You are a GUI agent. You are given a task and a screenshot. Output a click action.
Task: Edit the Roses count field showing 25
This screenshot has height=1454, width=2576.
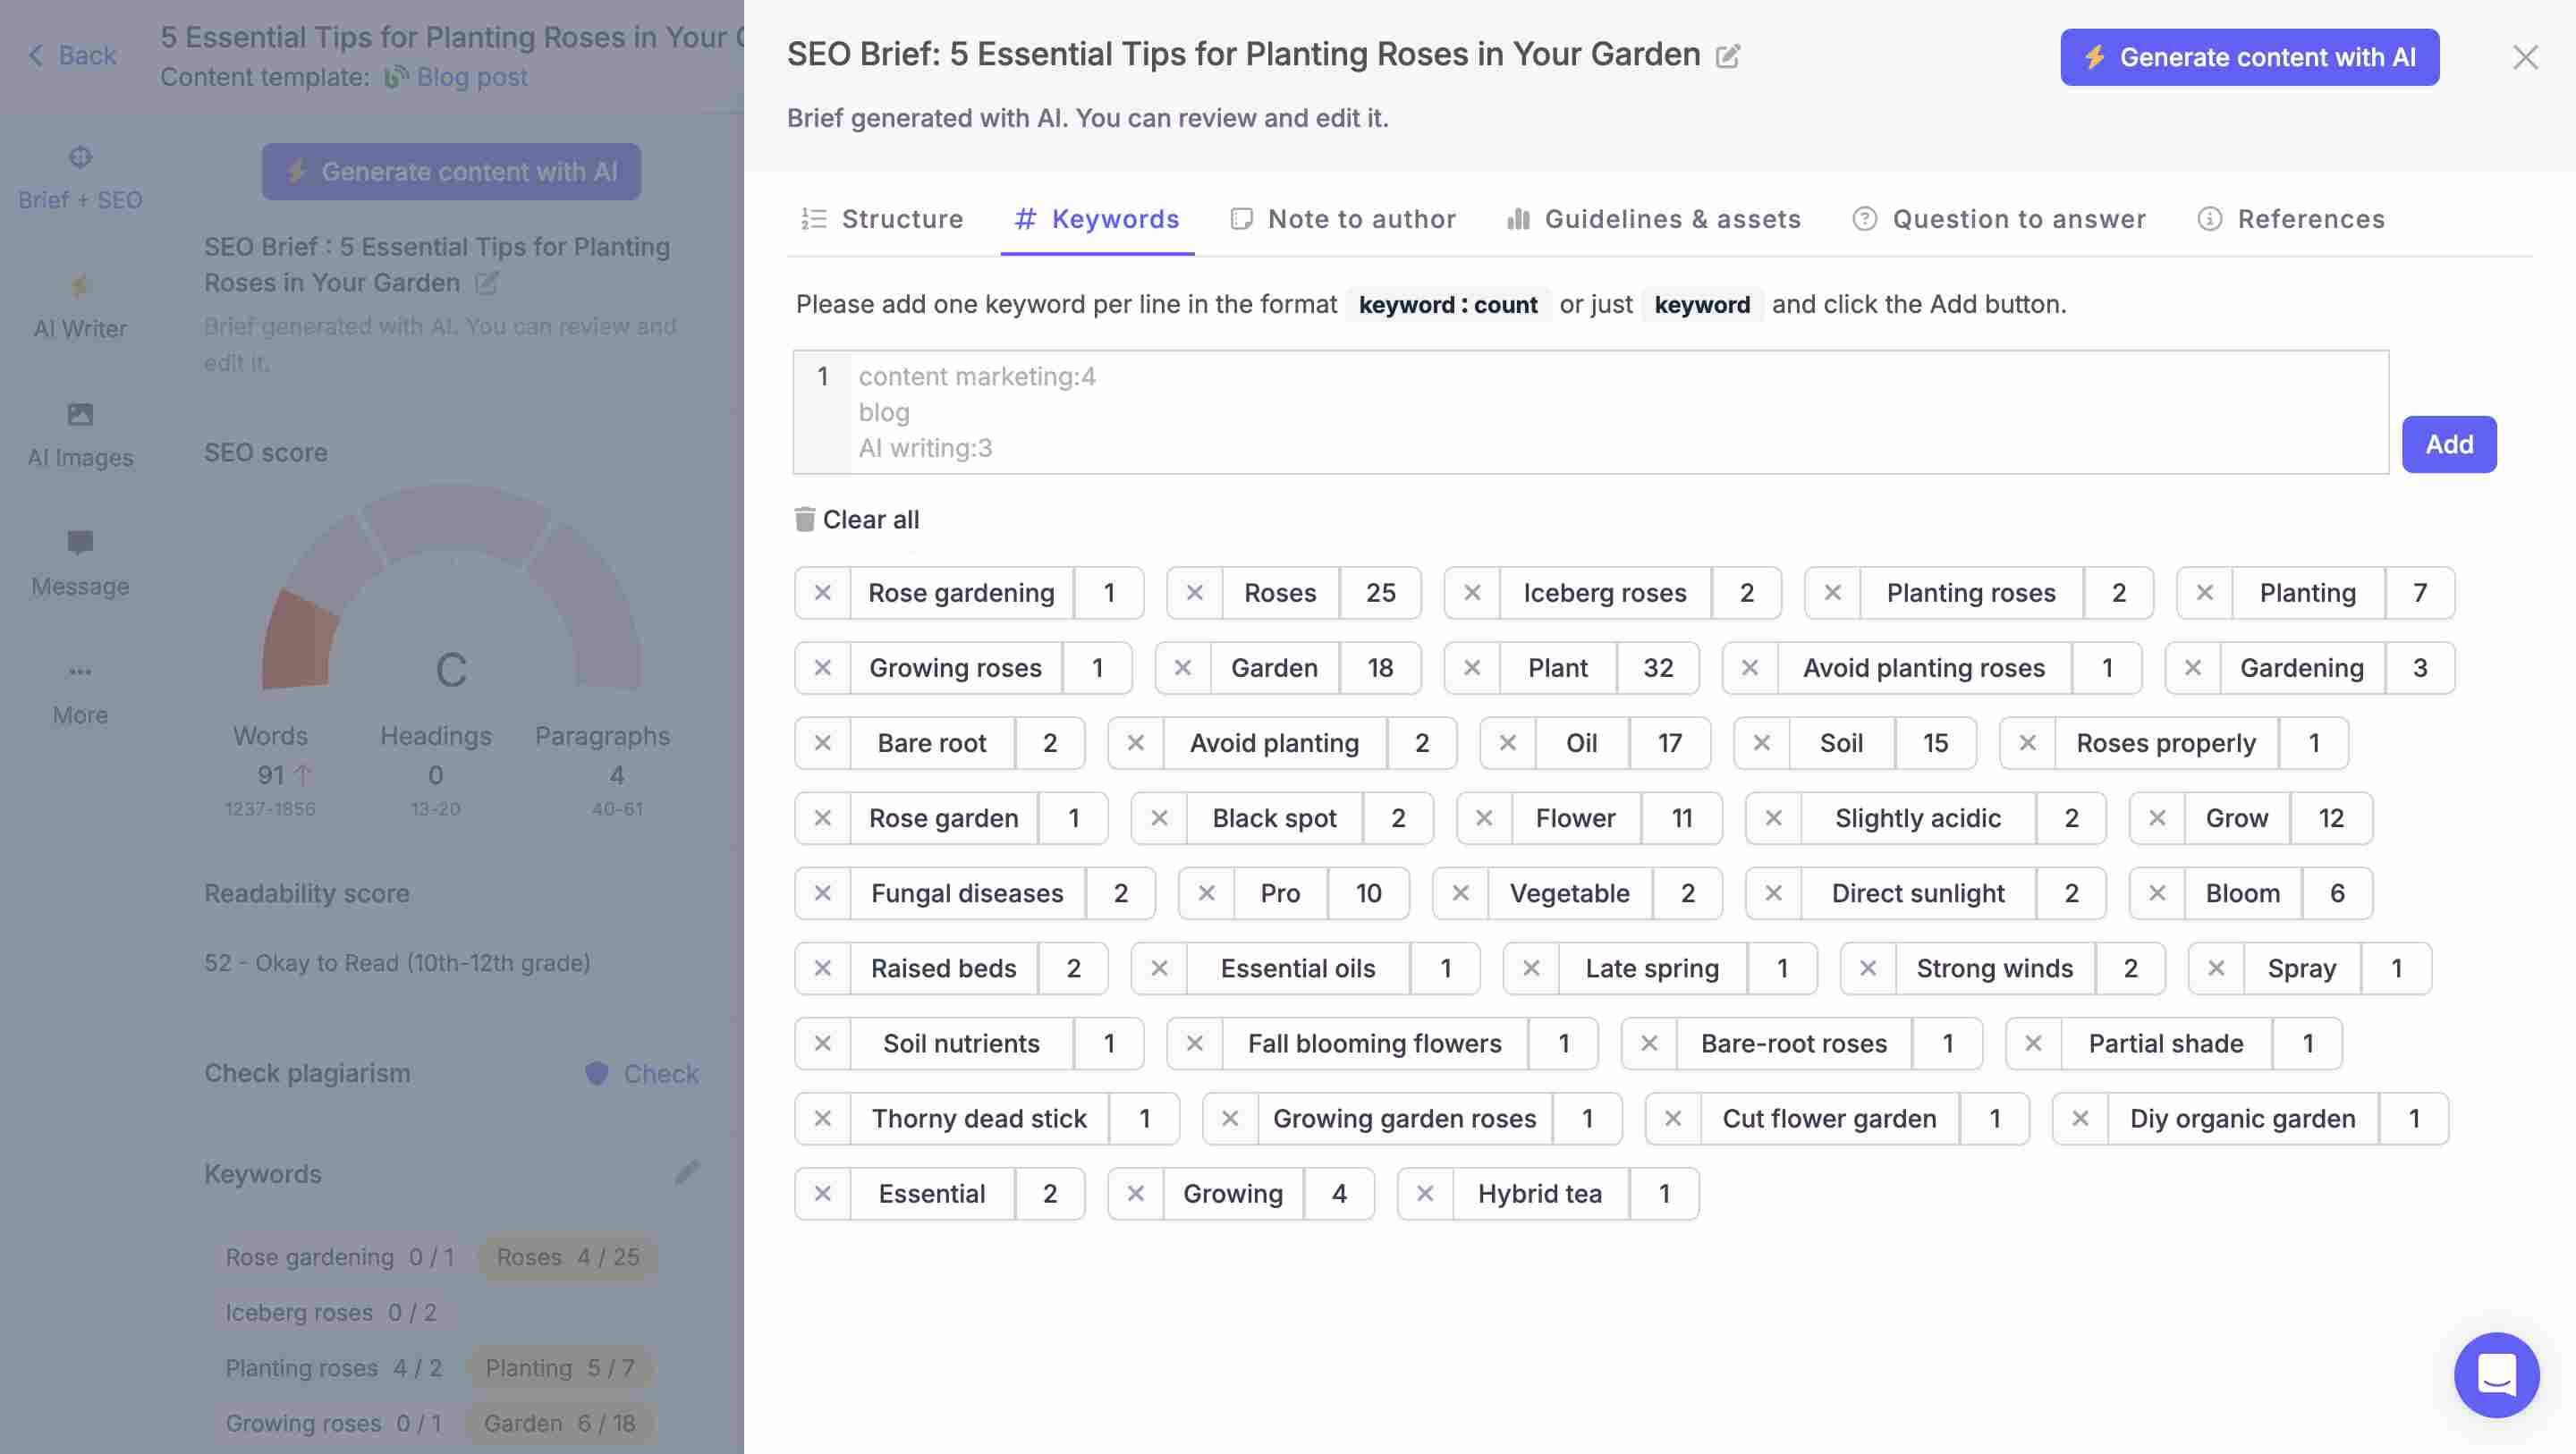pos(1380,593)
